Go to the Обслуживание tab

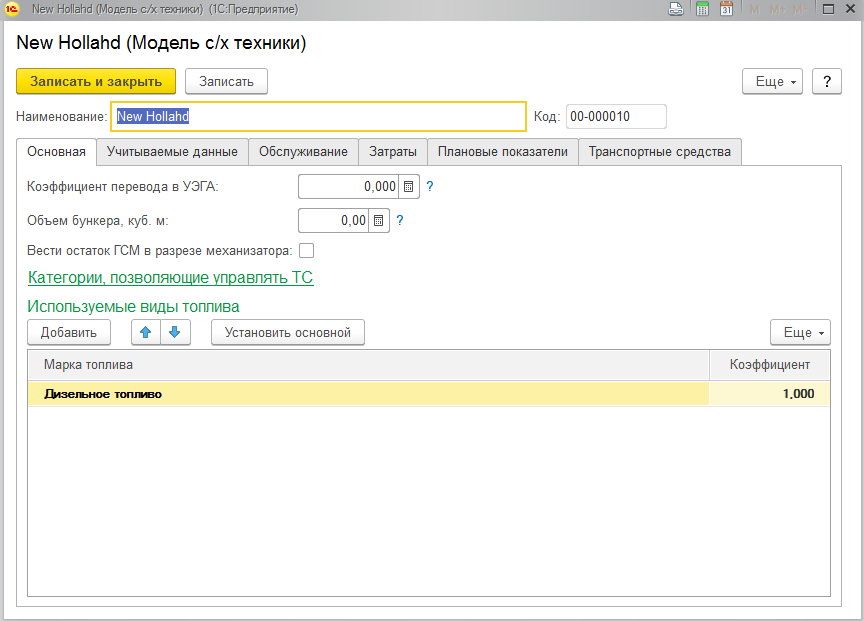coord(304,152)
